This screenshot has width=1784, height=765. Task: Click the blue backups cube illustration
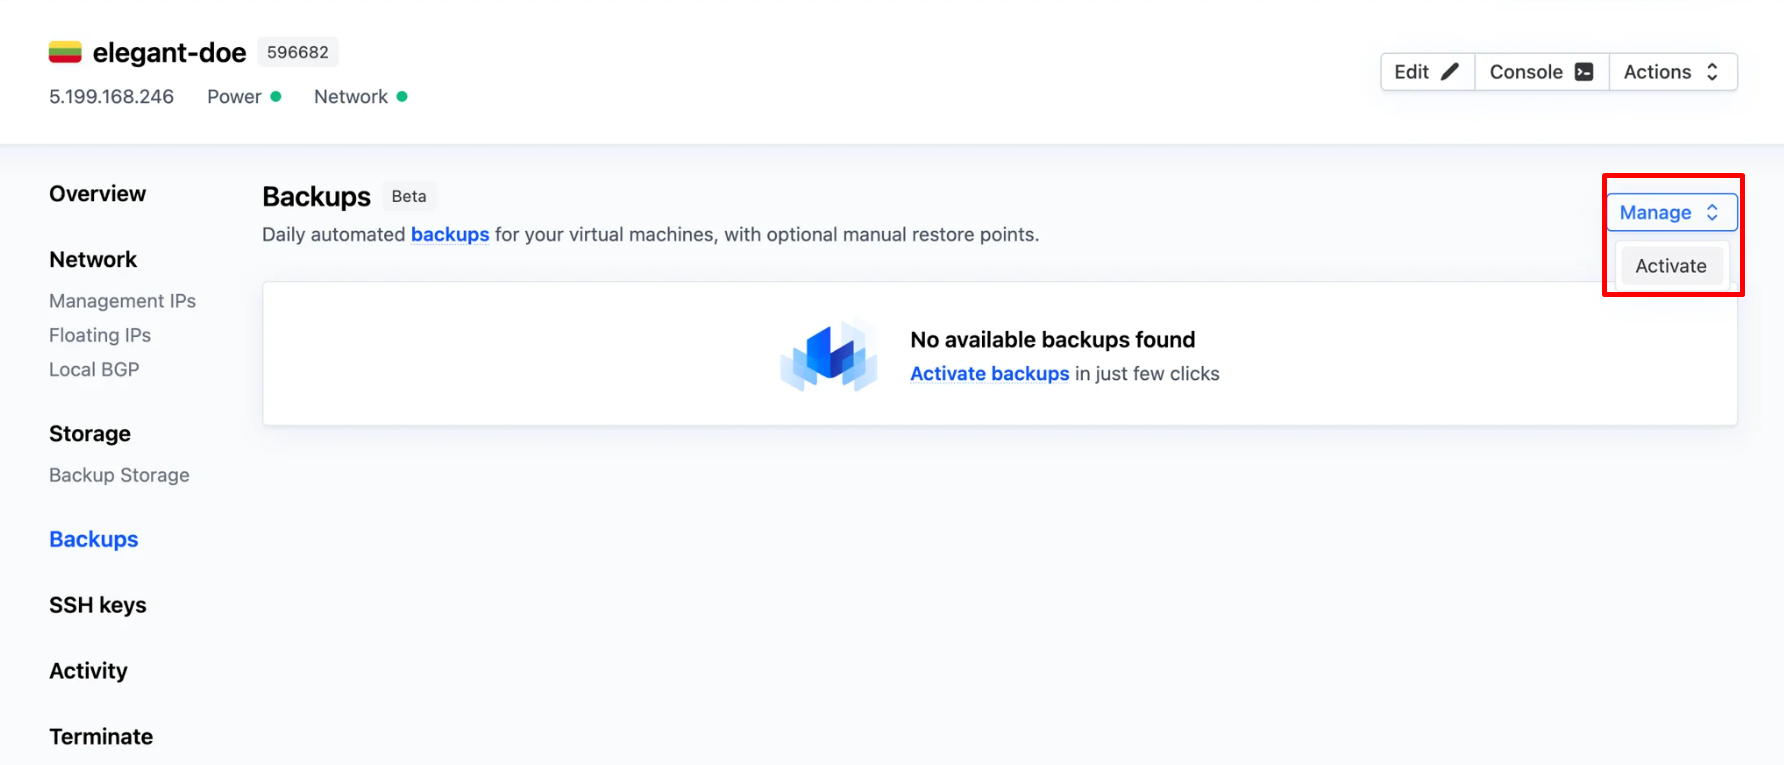click(x=829, y=355)
